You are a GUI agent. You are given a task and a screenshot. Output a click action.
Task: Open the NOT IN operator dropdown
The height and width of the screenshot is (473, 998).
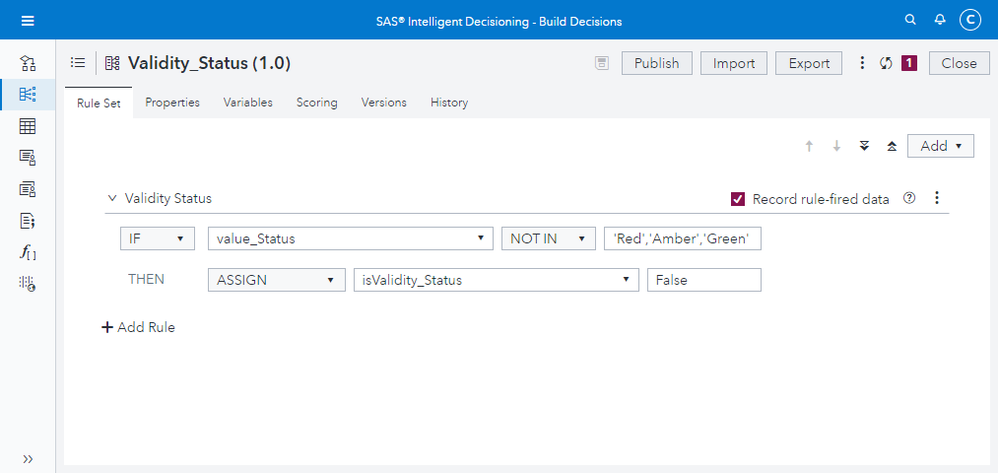click(548, 239)
